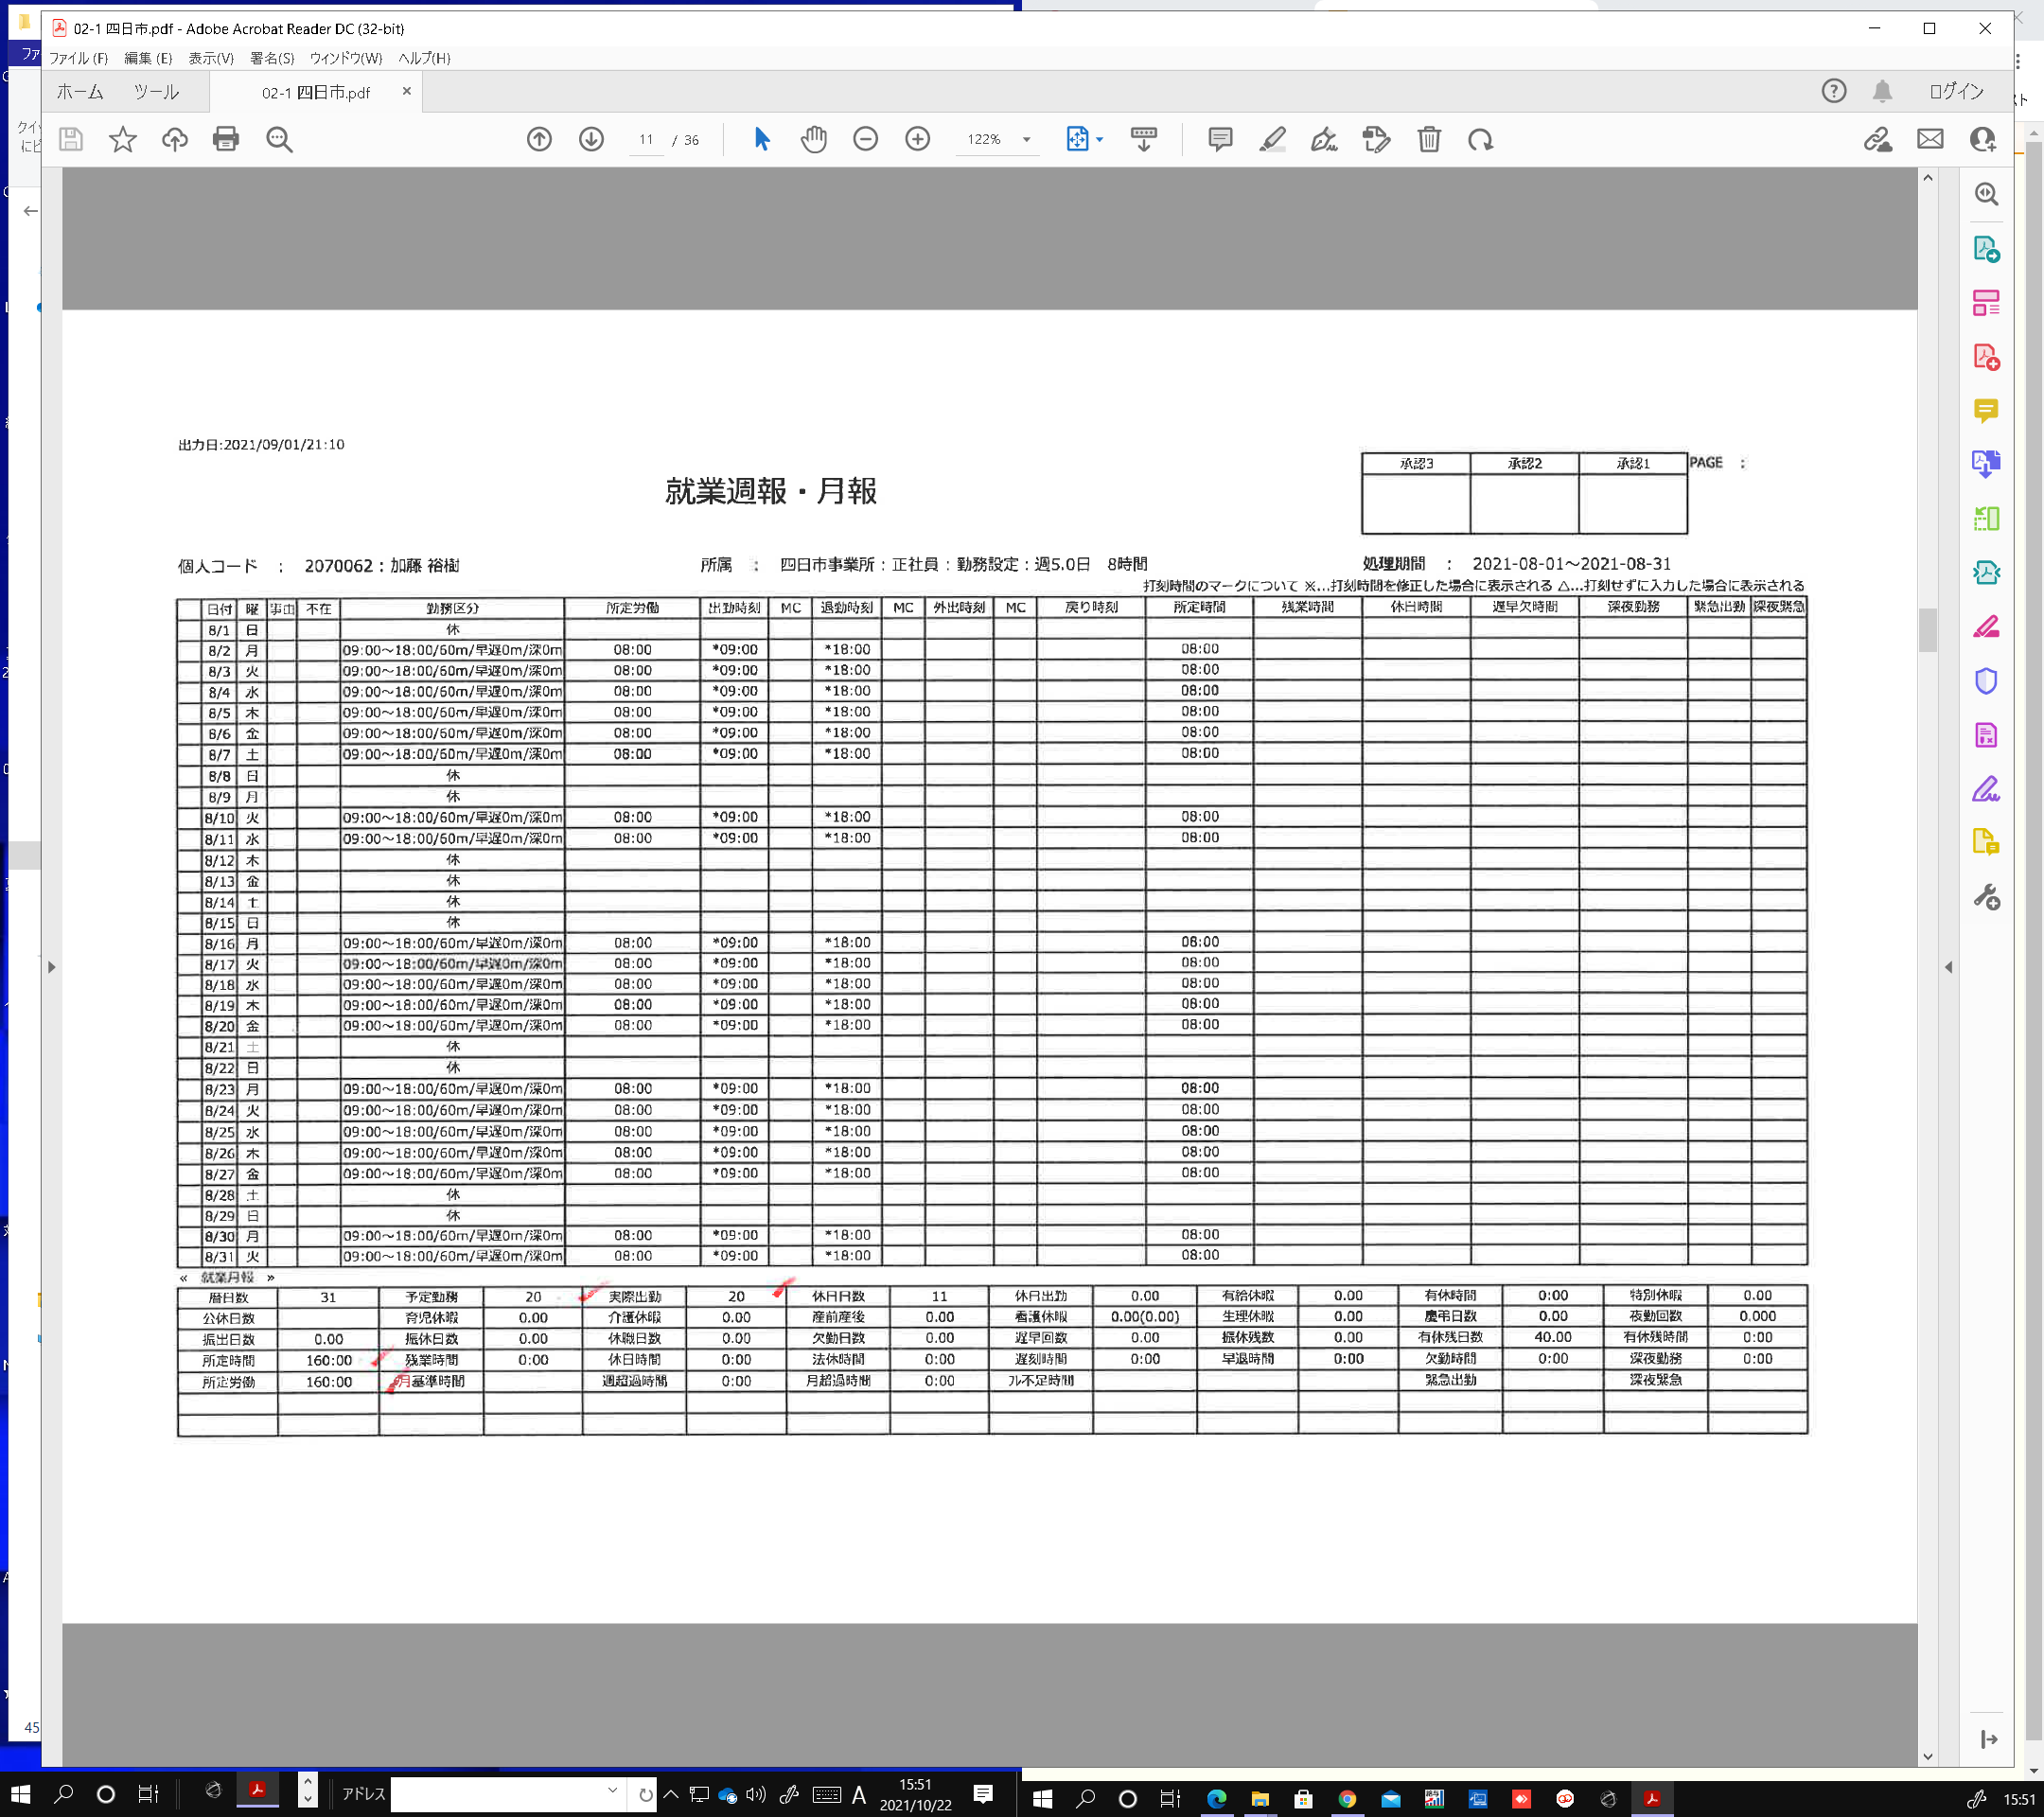Click the Print file icon
The height and width of the screenshot is (1817, 2044).
[226, 139]
